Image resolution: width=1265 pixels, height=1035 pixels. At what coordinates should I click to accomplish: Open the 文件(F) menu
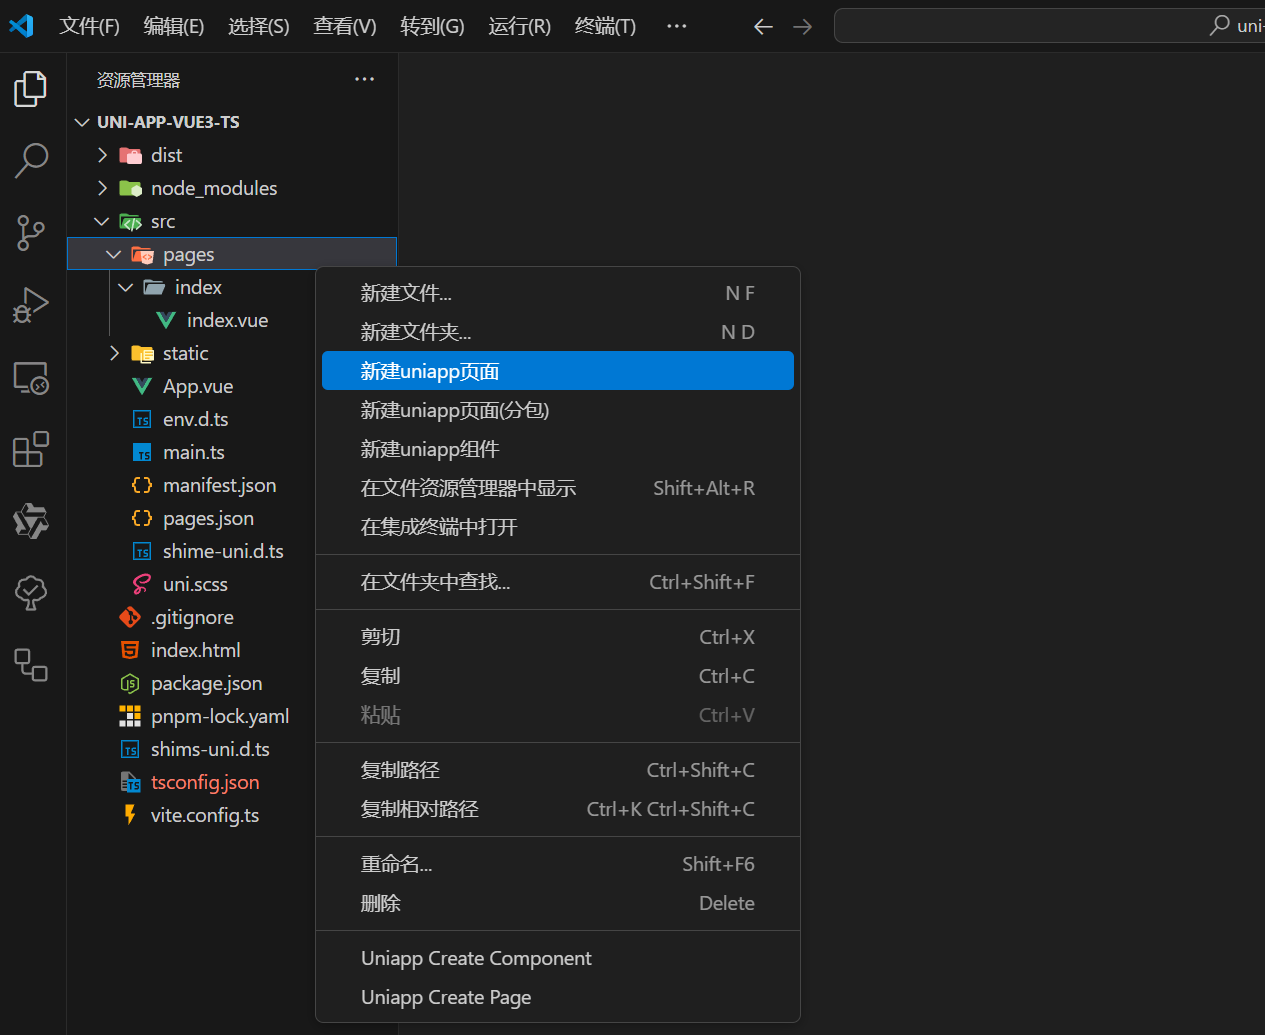(x=89, y=26)
